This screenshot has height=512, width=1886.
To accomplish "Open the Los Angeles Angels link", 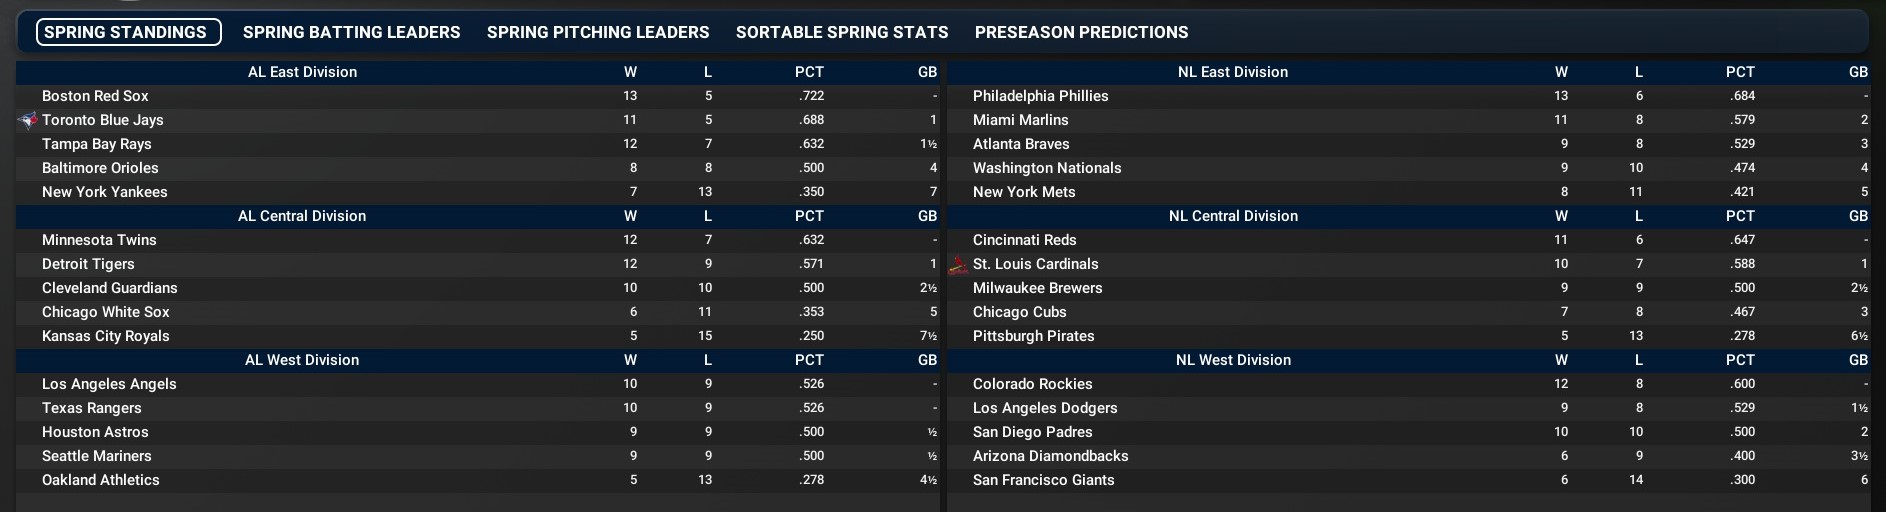I will coord(109,384).
